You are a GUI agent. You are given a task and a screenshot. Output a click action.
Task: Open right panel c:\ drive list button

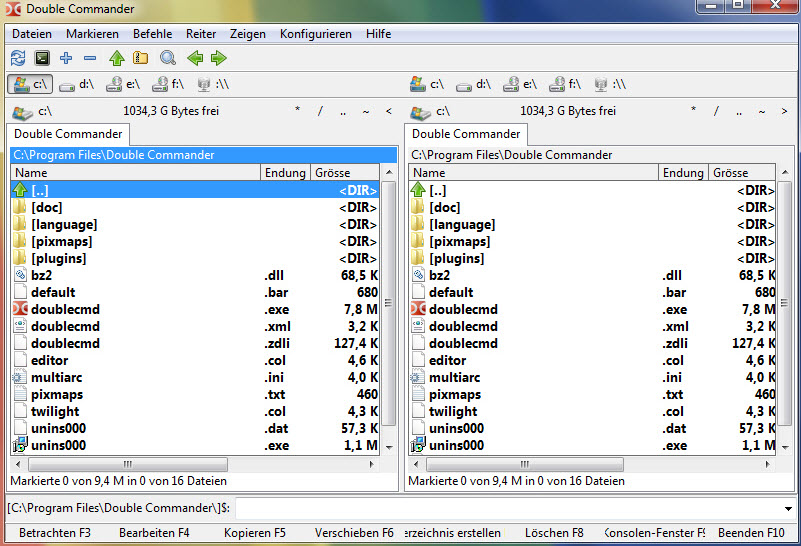point(430,112)
